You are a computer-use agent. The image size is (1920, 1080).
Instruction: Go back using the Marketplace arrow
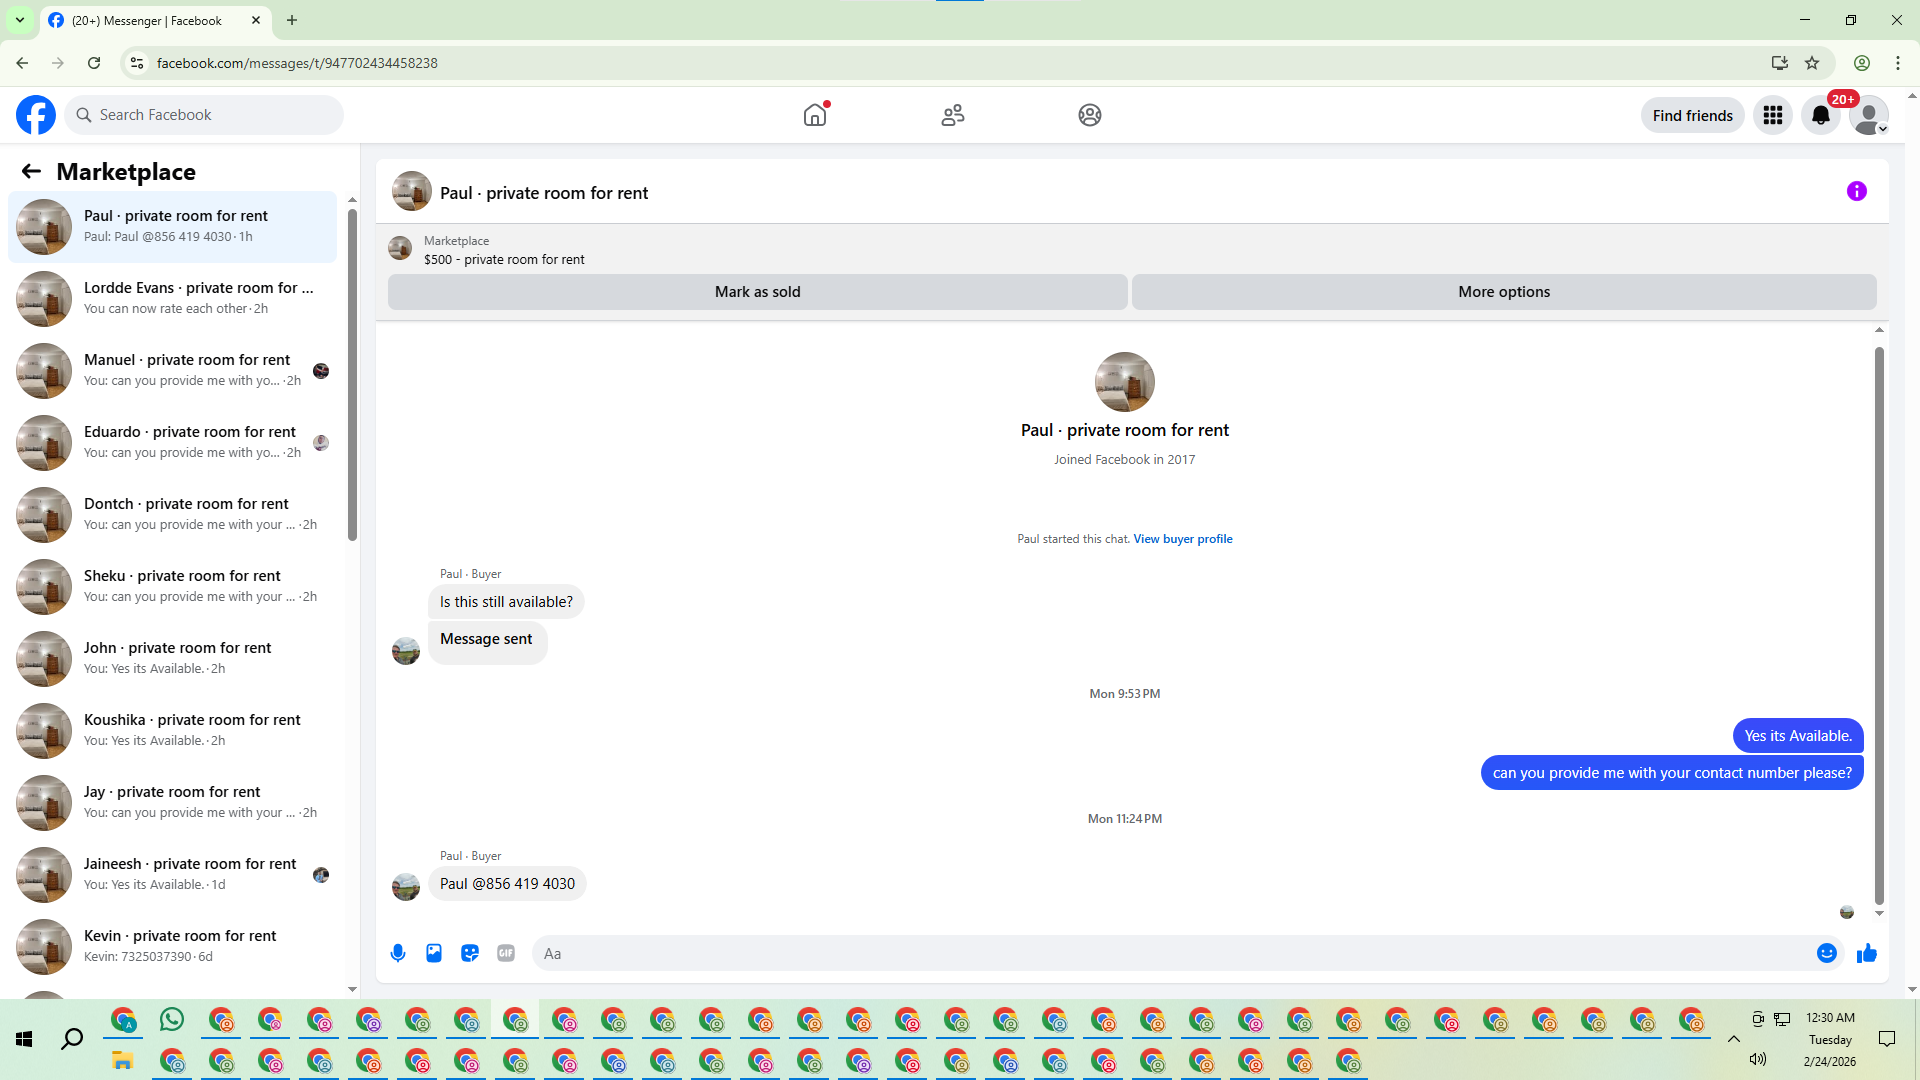click(31, 172)
